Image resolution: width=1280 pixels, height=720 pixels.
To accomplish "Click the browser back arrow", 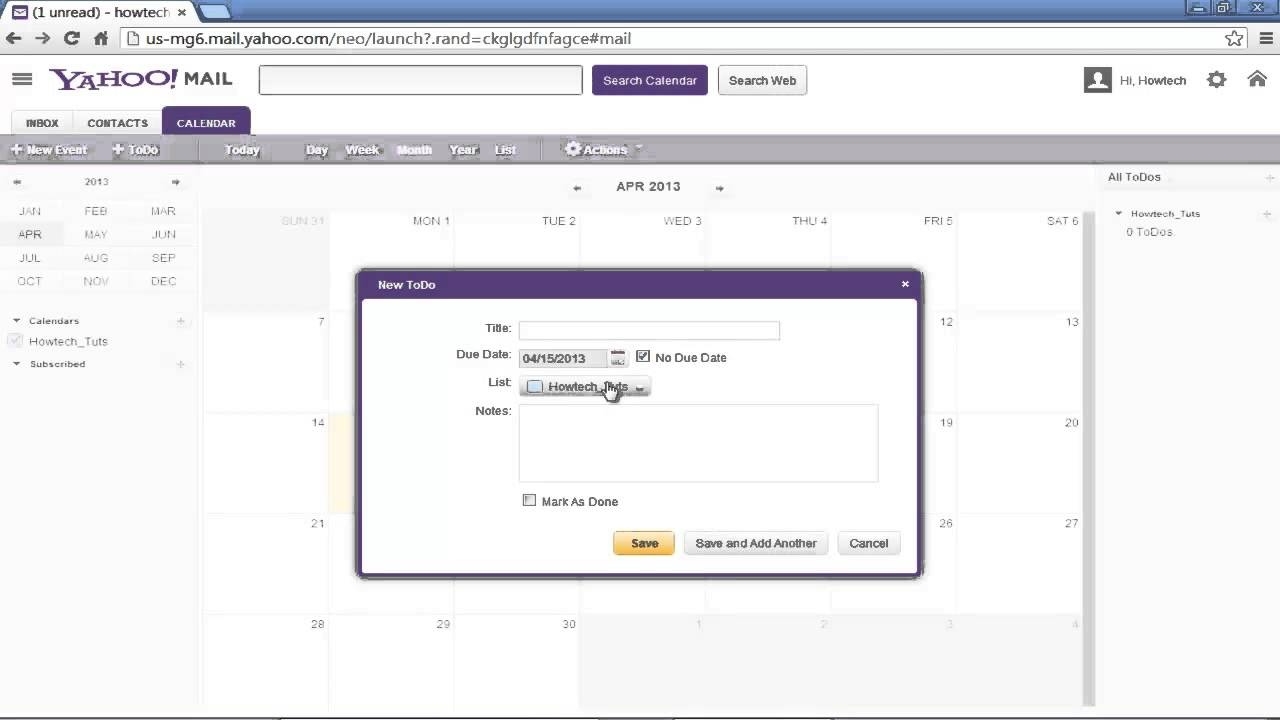I will pyautogui.click(x=14, y=38).
